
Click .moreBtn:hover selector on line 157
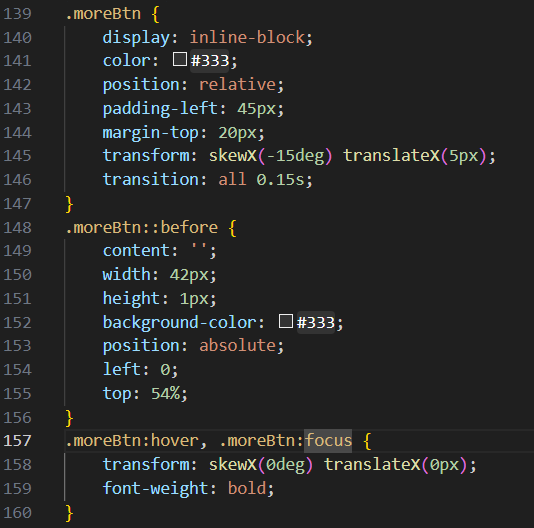[132, 441]
